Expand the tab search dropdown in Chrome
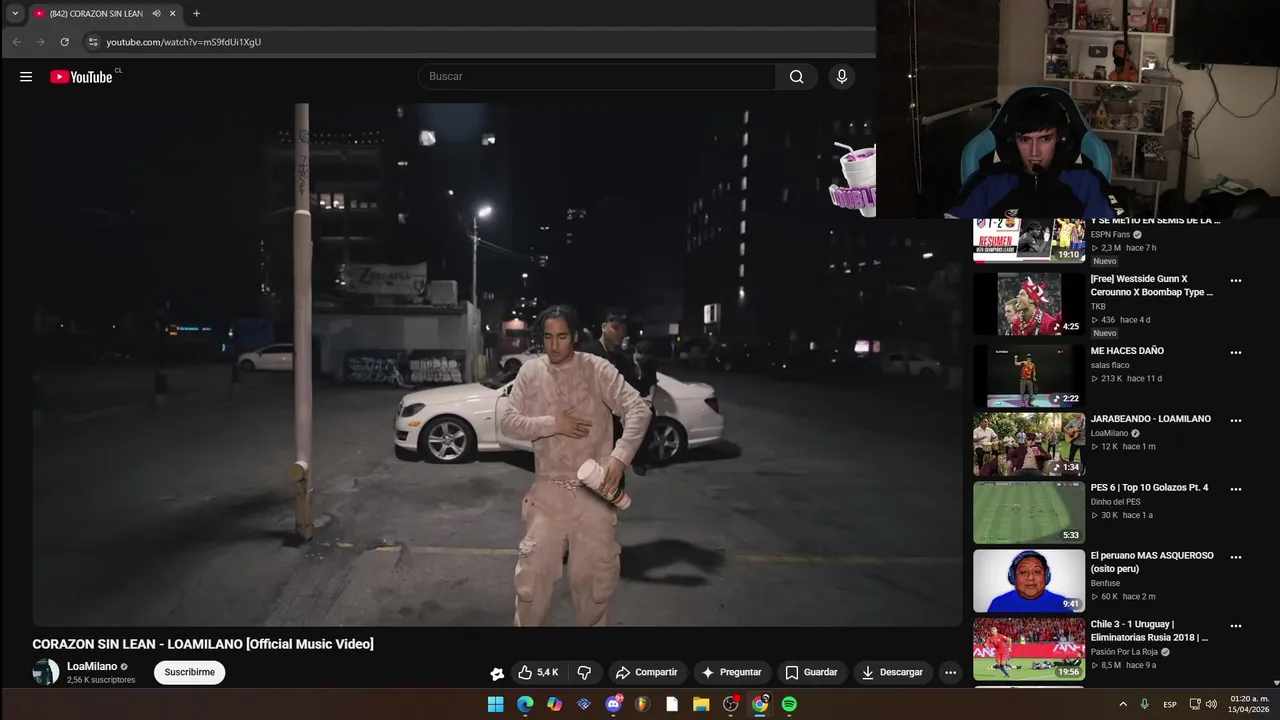This screenshot has width=1280, height=720. click(15, 13)
